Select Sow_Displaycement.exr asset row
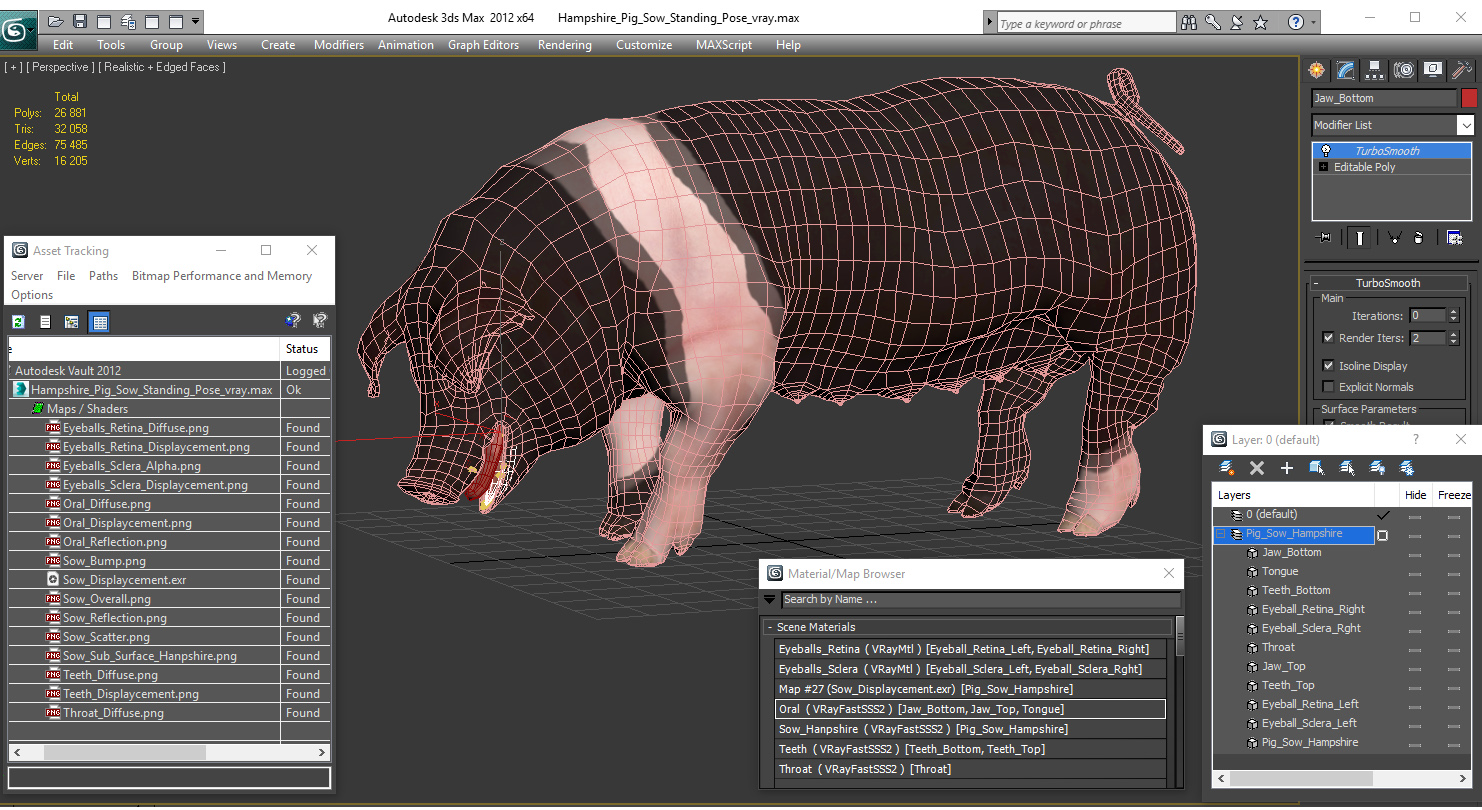This screenshot has width=1482, height=810. (x=169, y=580)
